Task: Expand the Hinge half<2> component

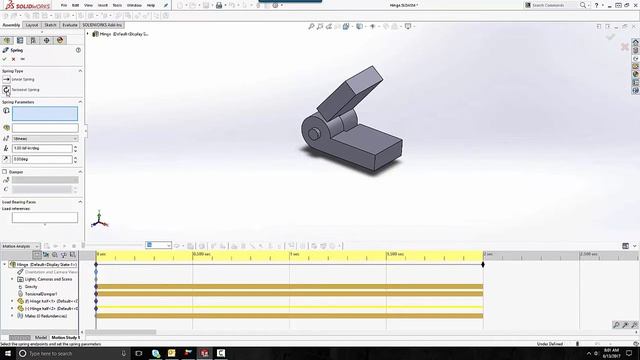Action: tap(12, 309)
